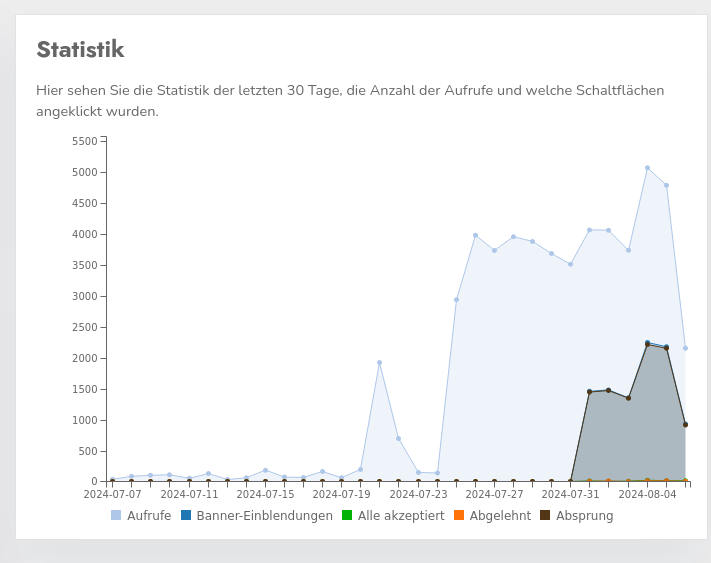Image resolution: width=711 pixels, height=563 pixels.
Task: Click the 2024-08-04 x-axis date label
Action: pyautogui.click(x=647, y=494)
